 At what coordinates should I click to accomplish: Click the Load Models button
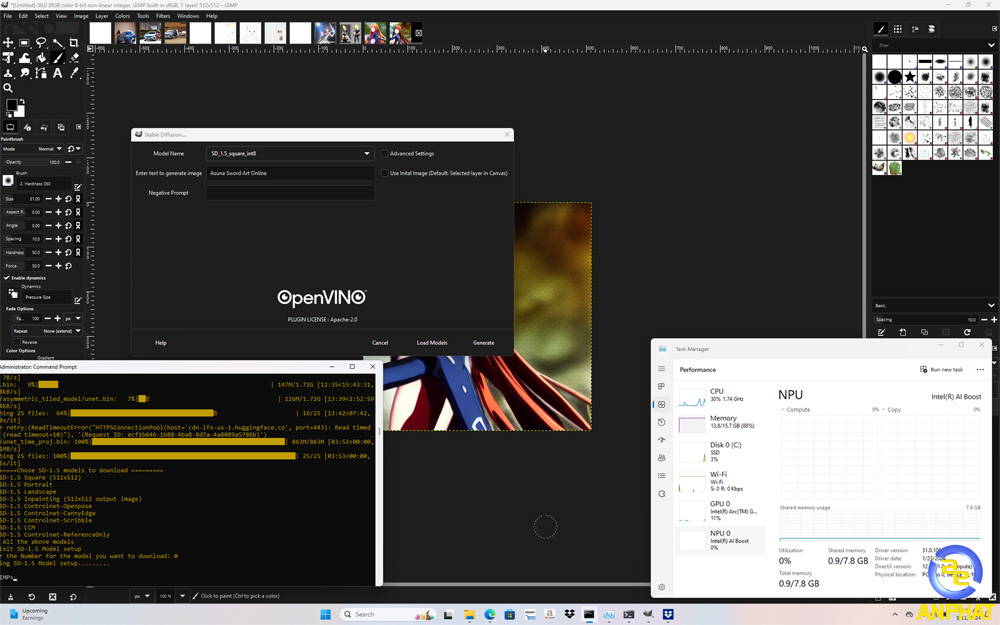(432, 342)
